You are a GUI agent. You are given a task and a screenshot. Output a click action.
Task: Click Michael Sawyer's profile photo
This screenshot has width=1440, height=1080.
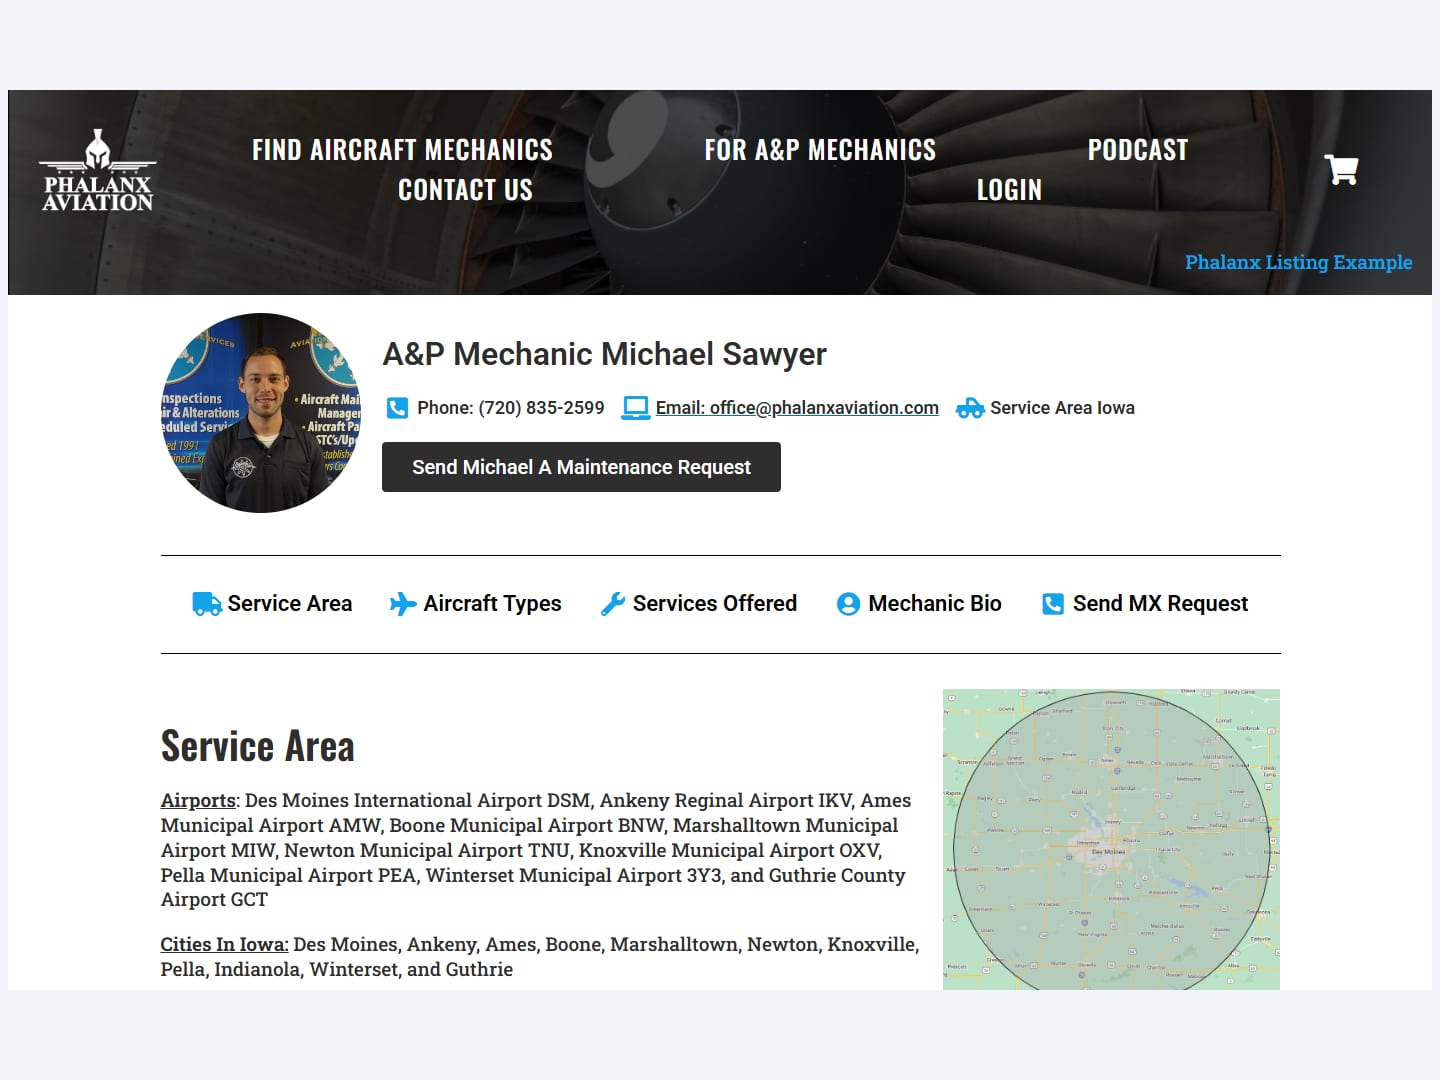pyautogui.click(x=261, y=413)
